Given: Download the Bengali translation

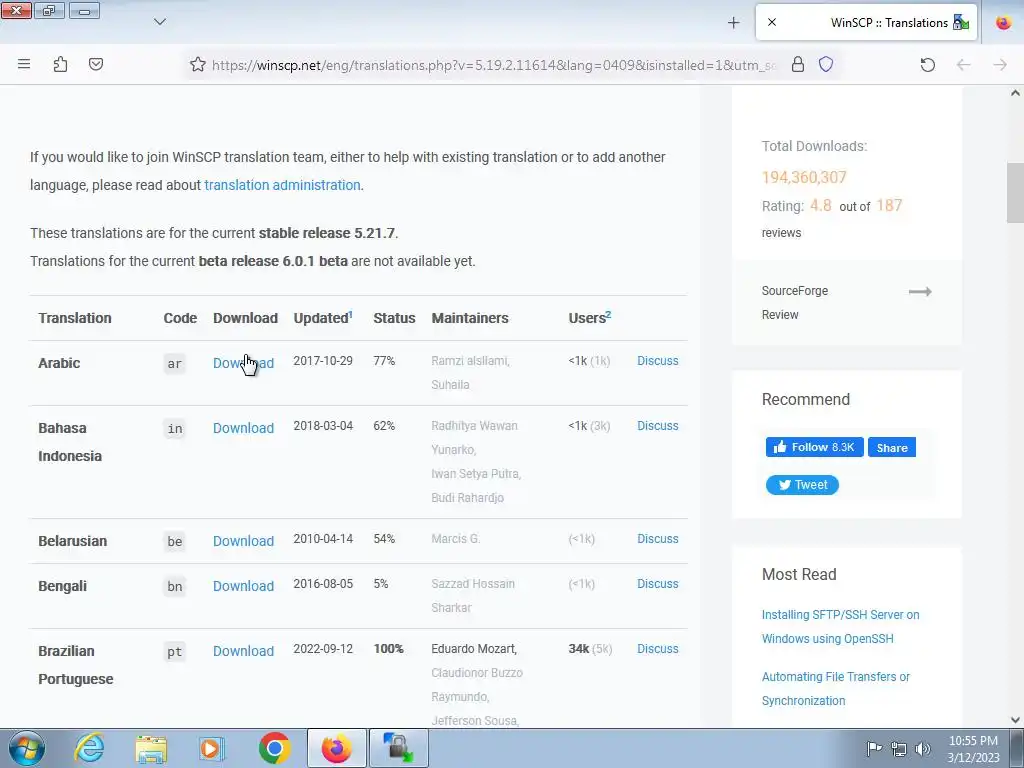Looking at the screenshot, I should (x=243, y=586).
